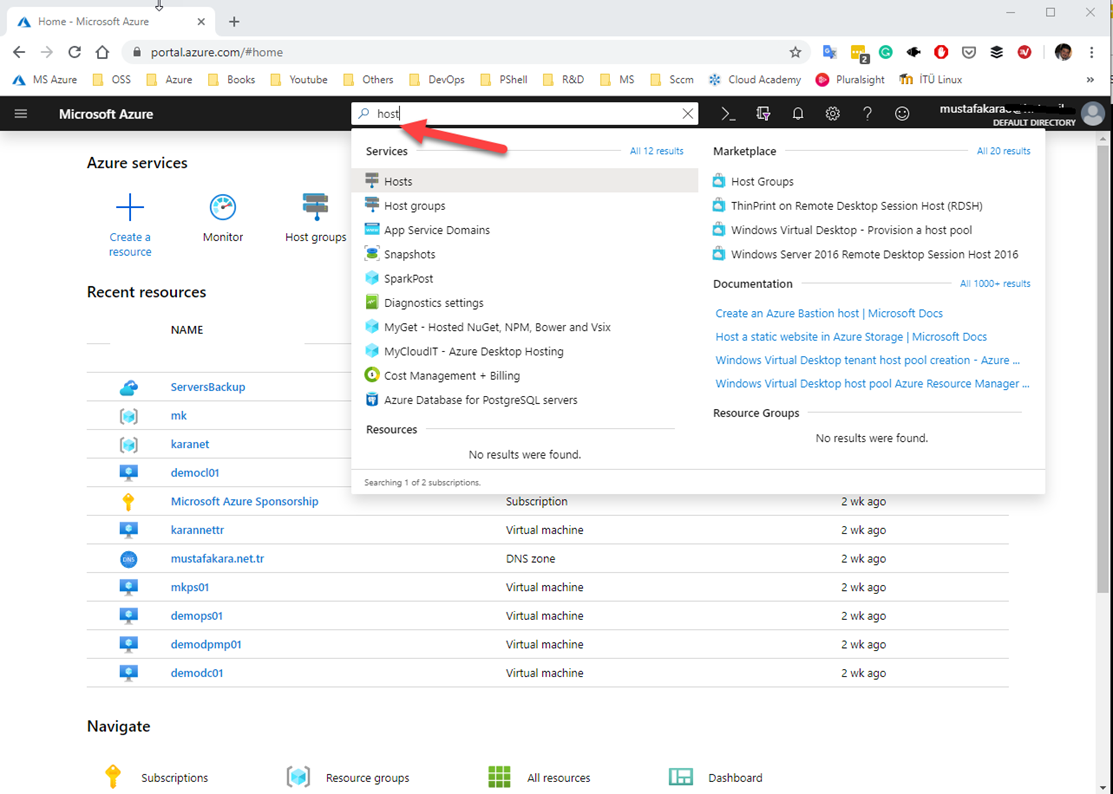The height and width of the screenshot is (794, 1113).
Task: Show more bookmarks with double chevron
Action: 1090,79
